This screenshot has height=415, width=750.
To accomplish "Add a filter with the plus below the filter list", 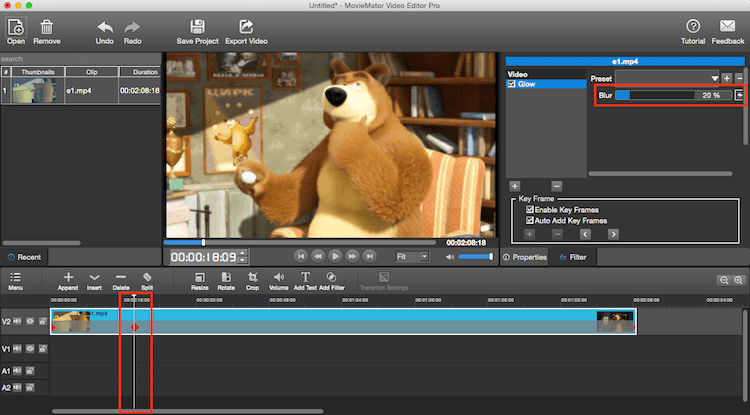I will [515, 186].
